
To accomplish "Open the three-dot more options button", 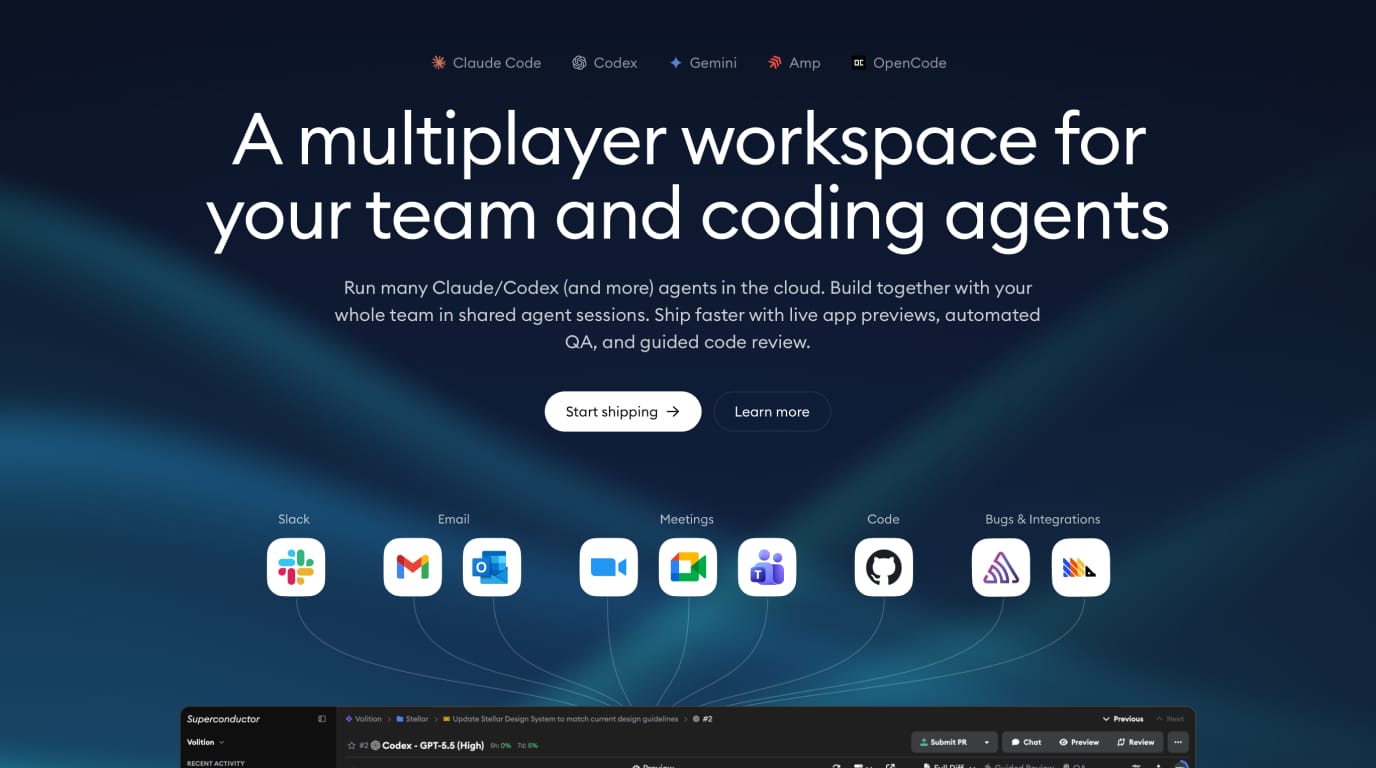I will (1178, 742).
